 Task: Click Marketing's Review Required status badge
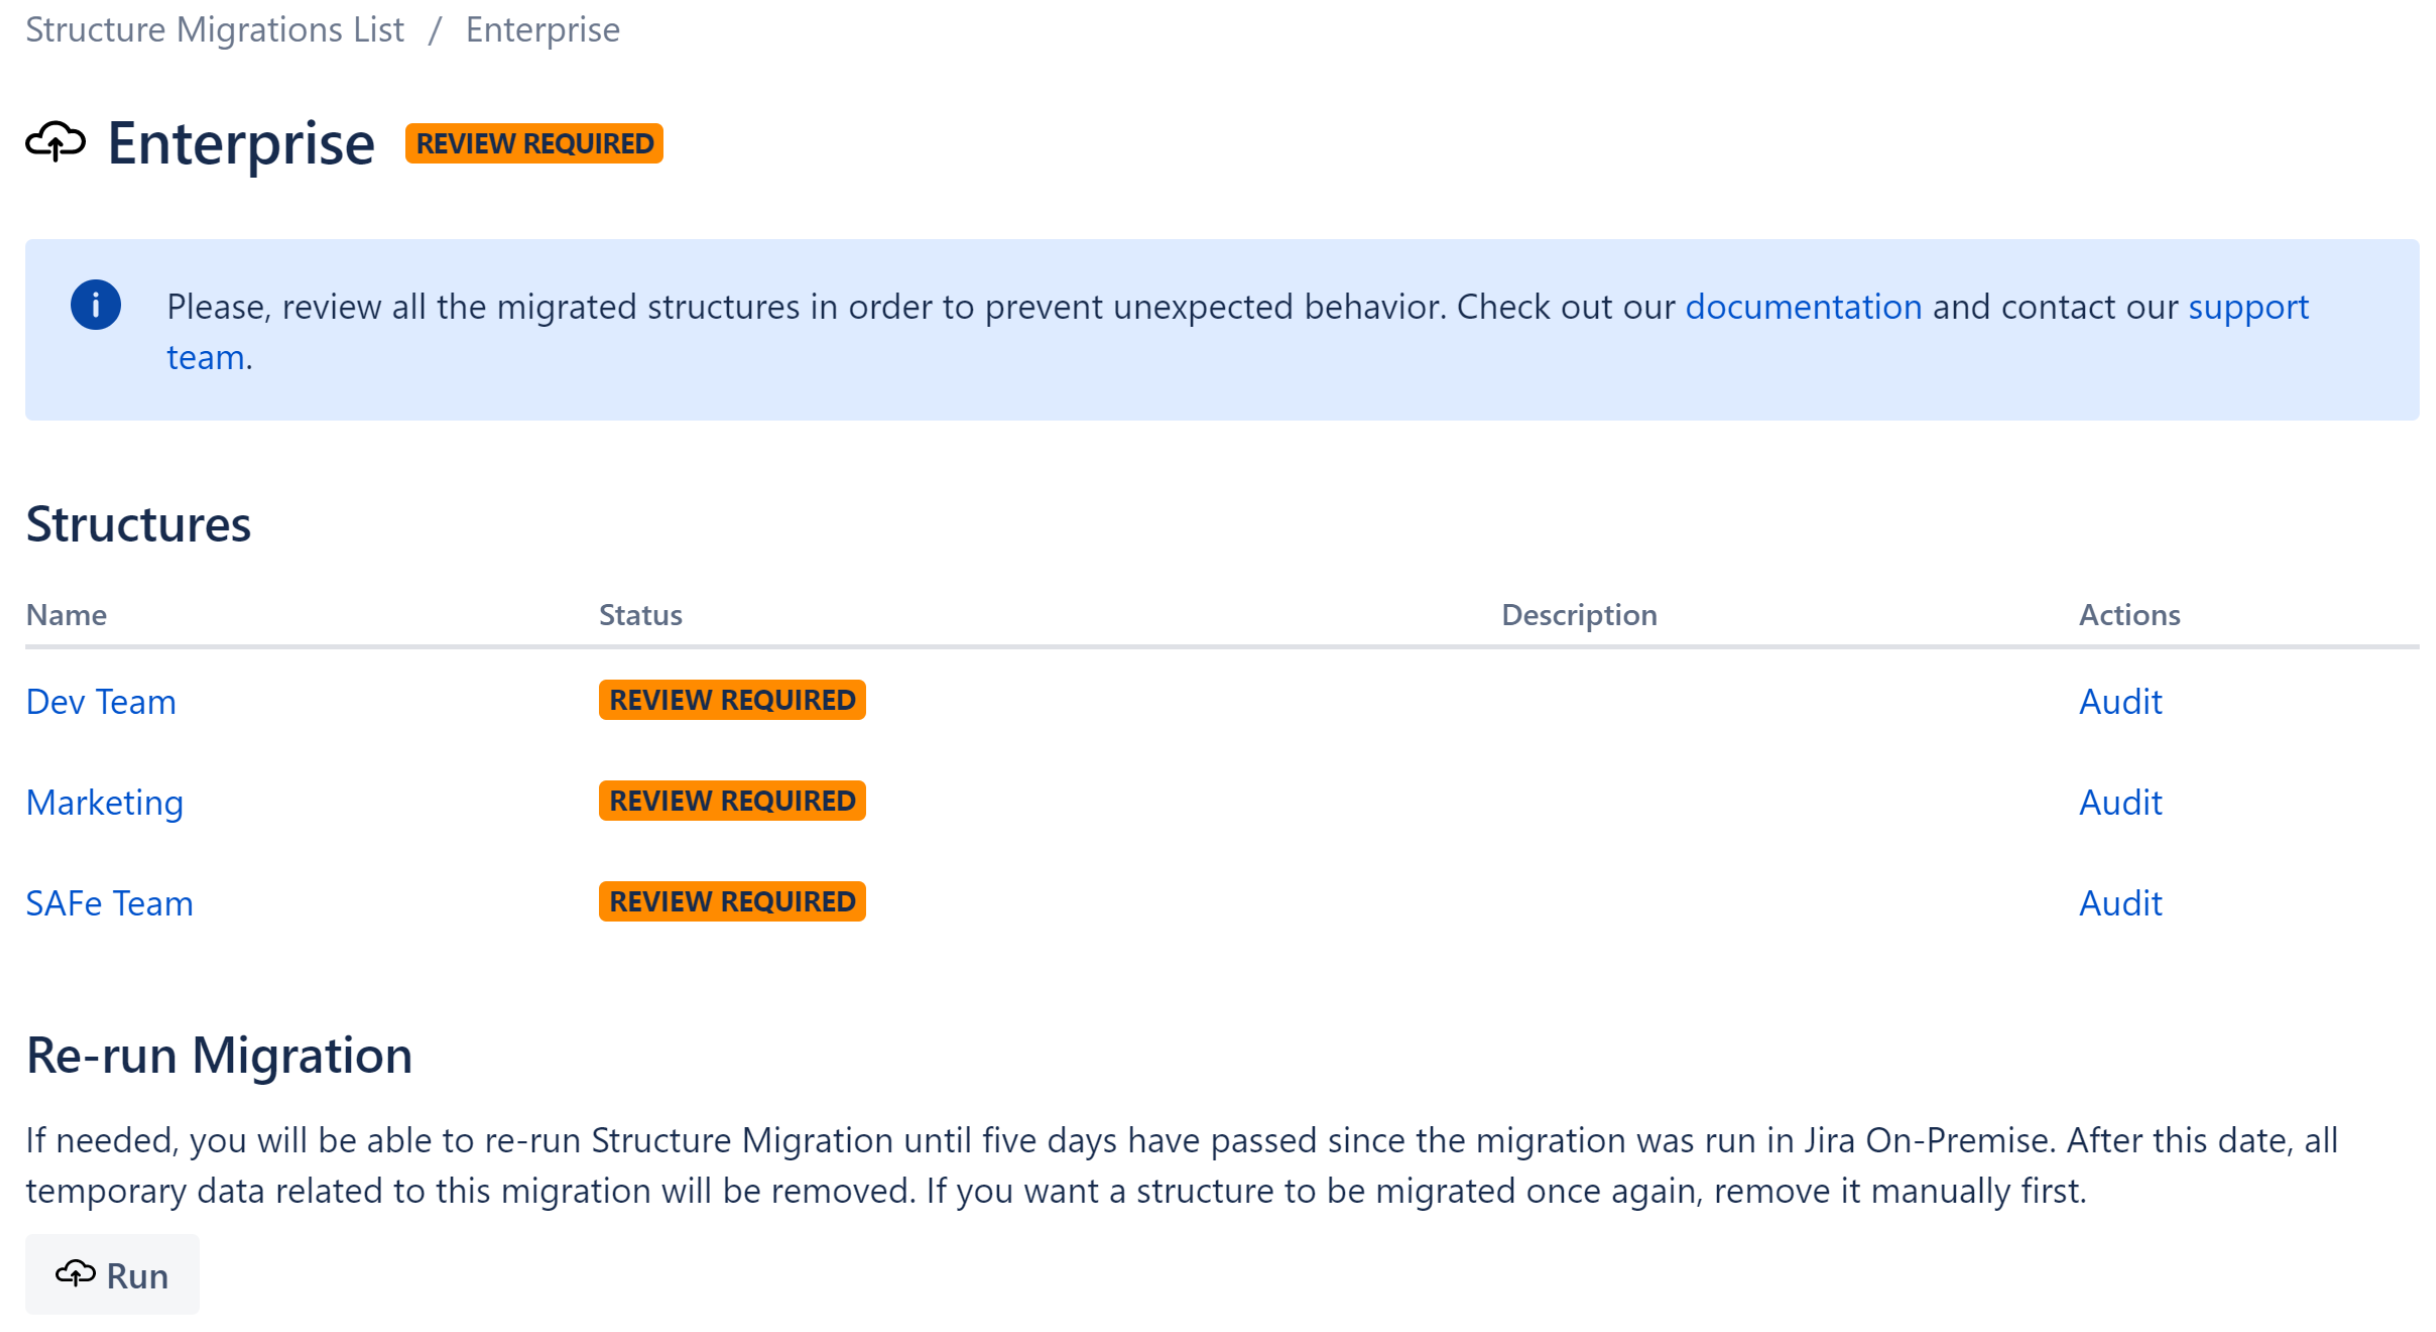point(732,801)
